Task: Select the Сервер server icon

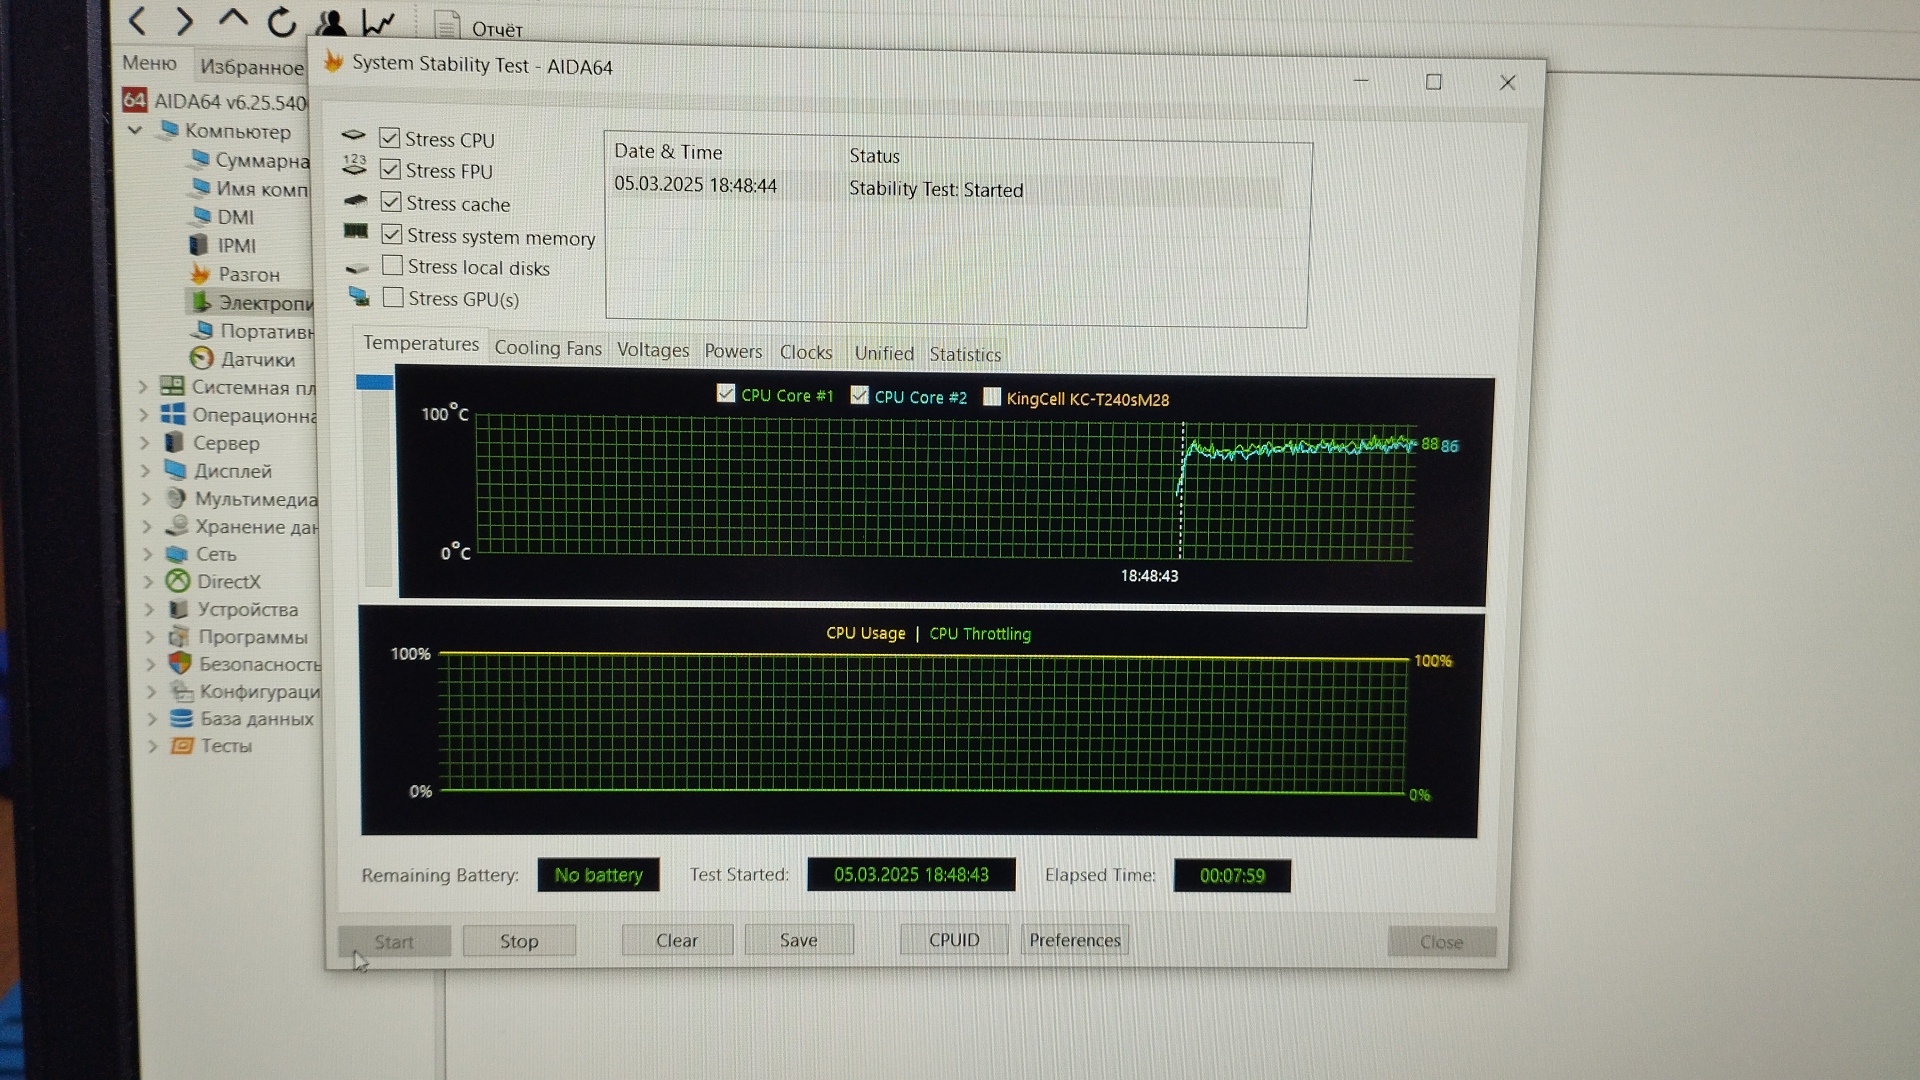Action: [174, 442]
